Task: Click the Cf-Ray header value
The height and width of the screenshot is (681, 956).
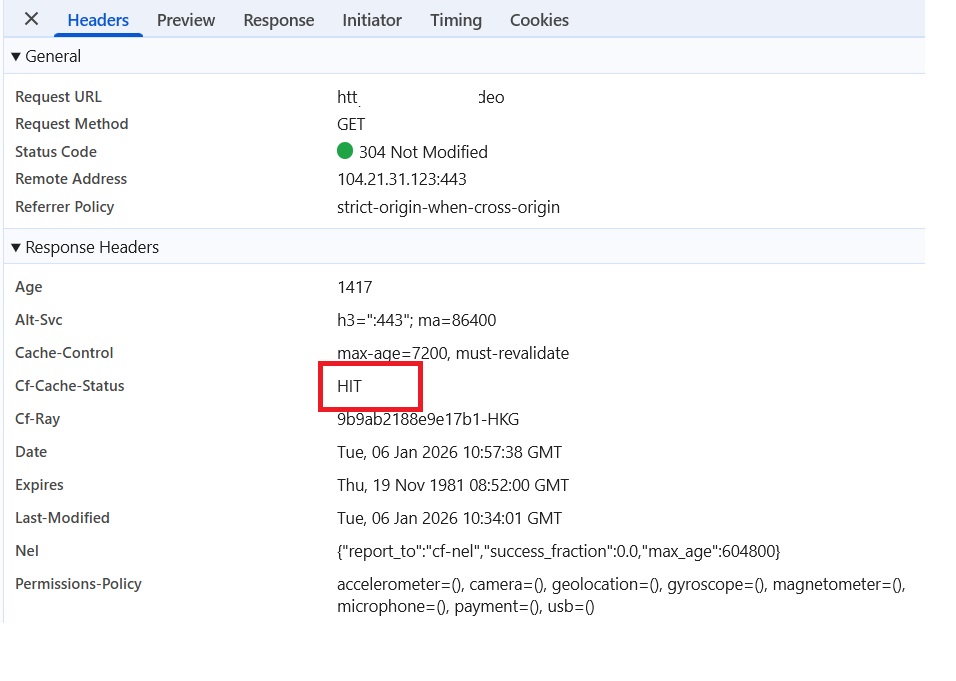Action: pyautogui.click(x=427, y=419)
